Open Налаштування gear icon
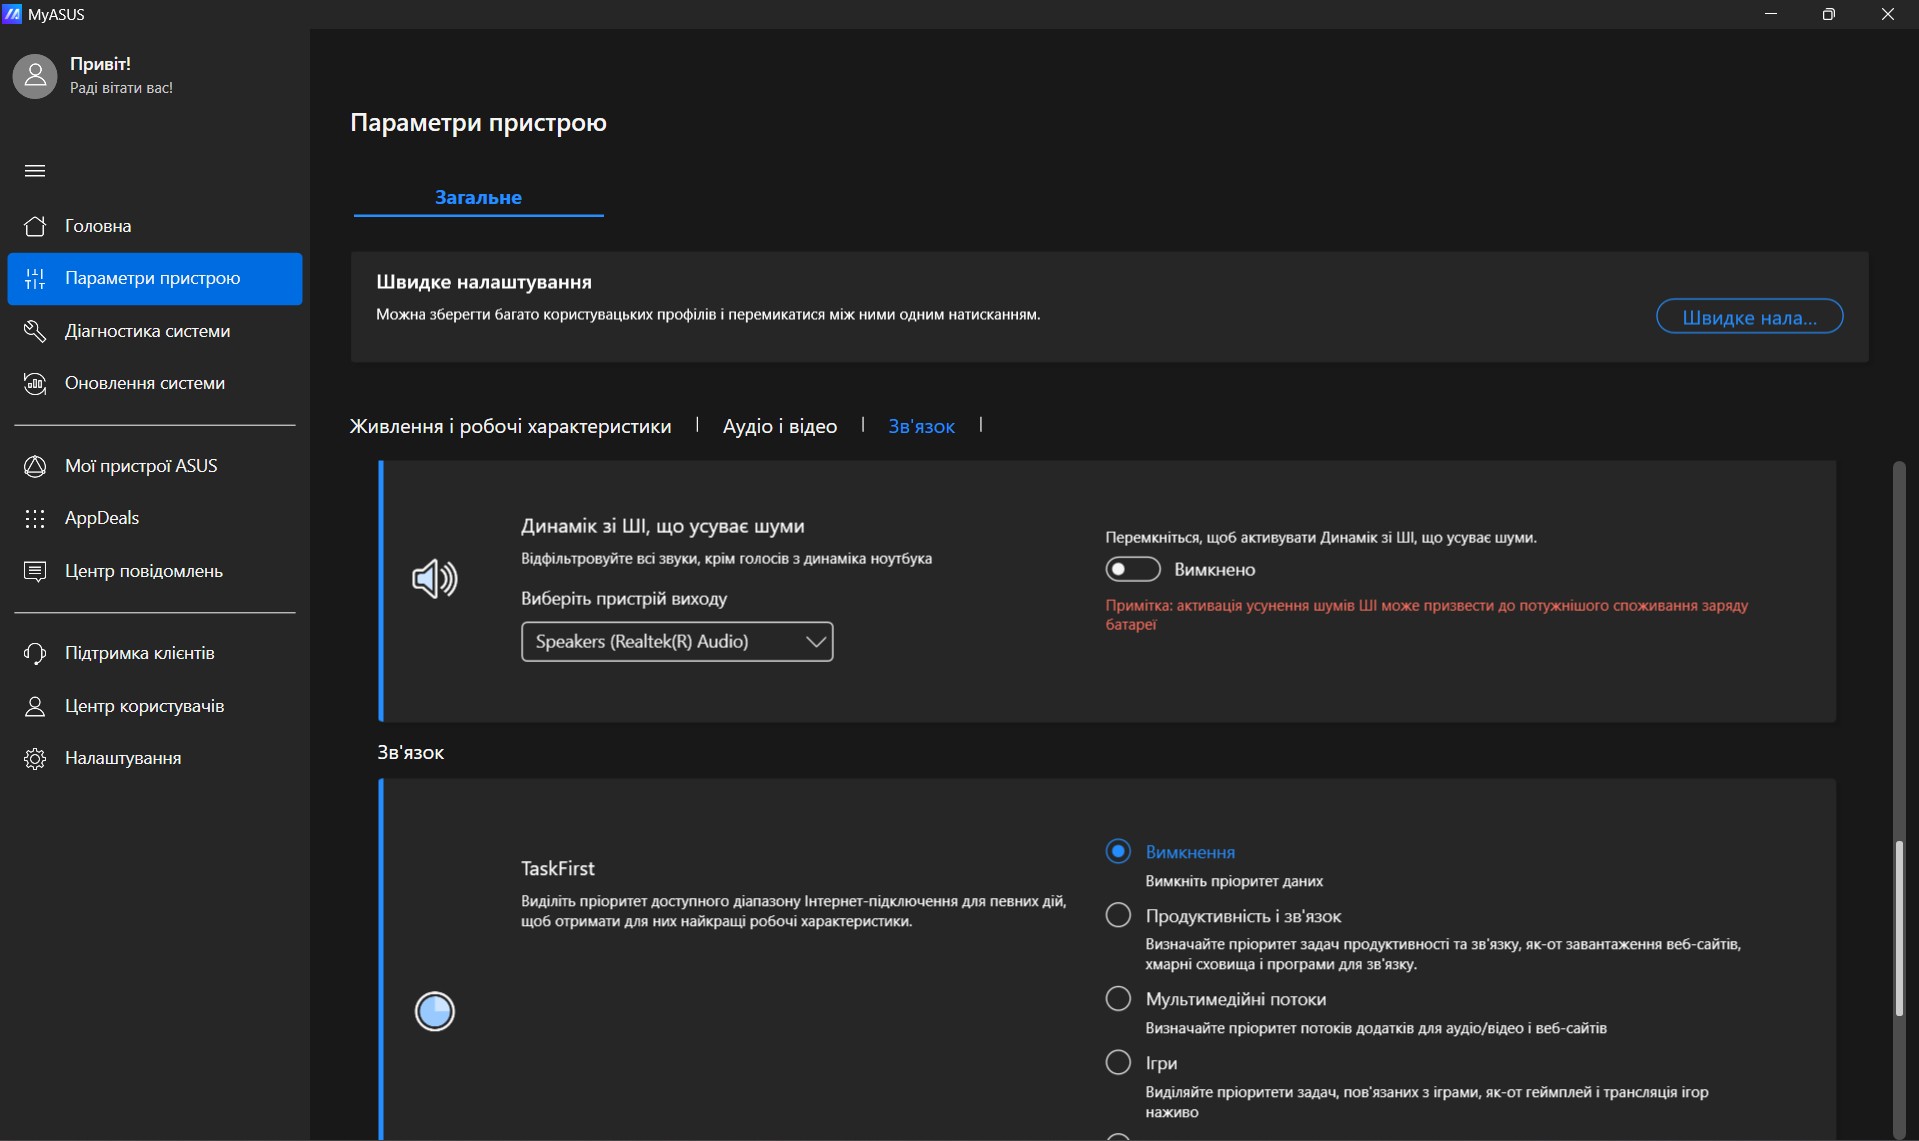Viewport: 1919px width, 1141px height. (35, 759)
